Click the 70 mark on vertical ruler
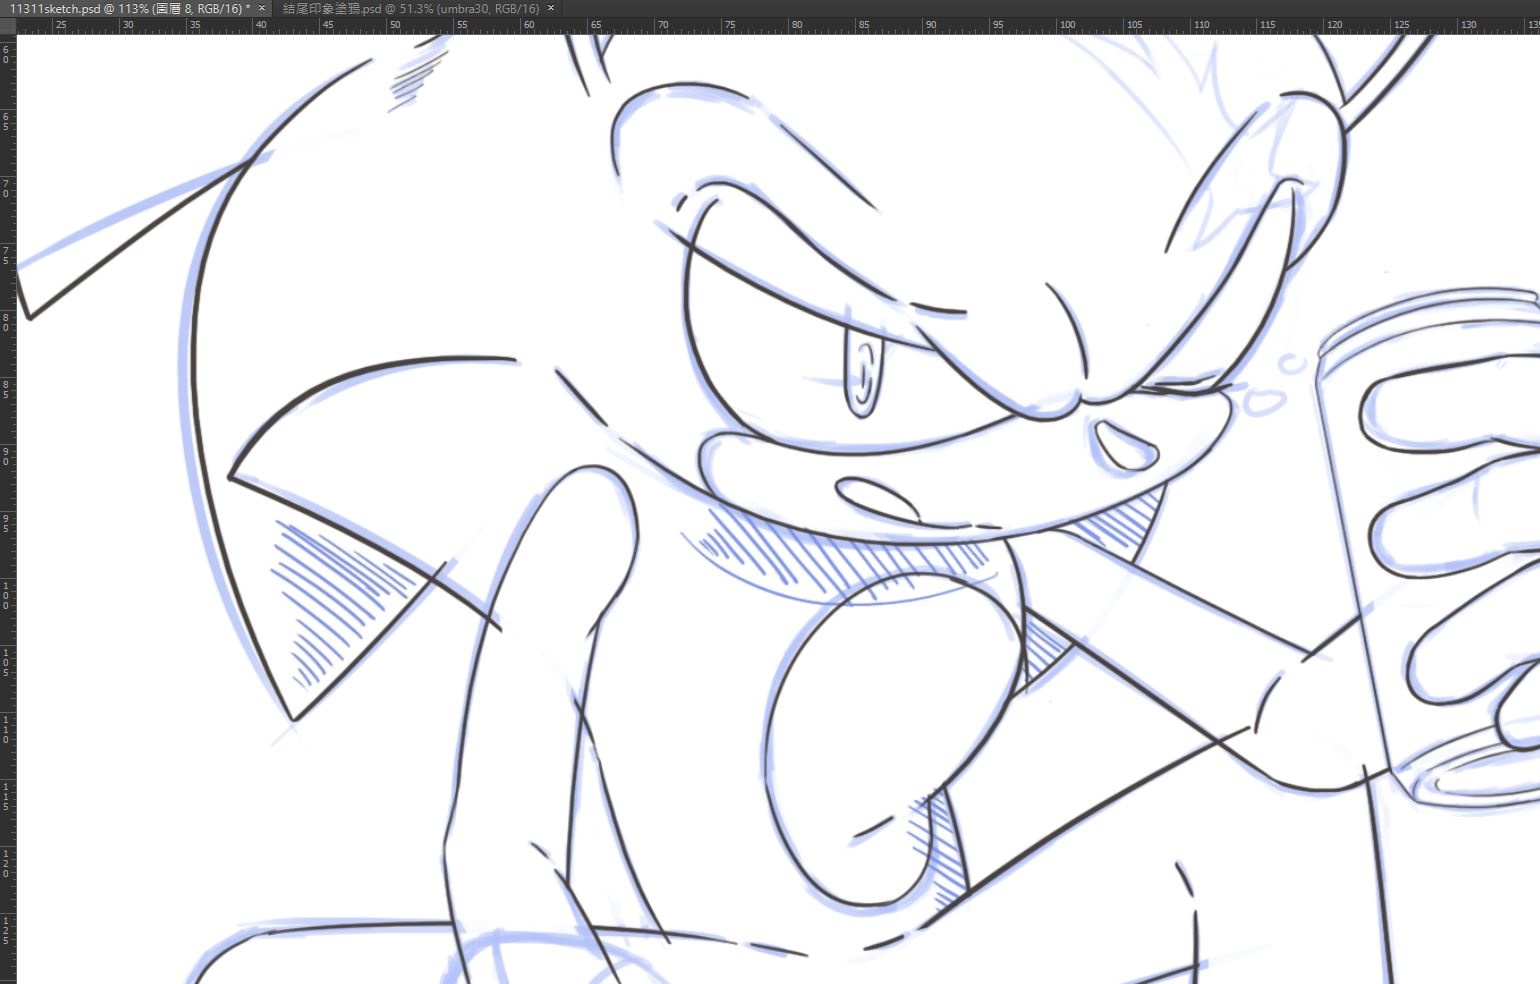1540x984 pixels. tap(8, 187)
